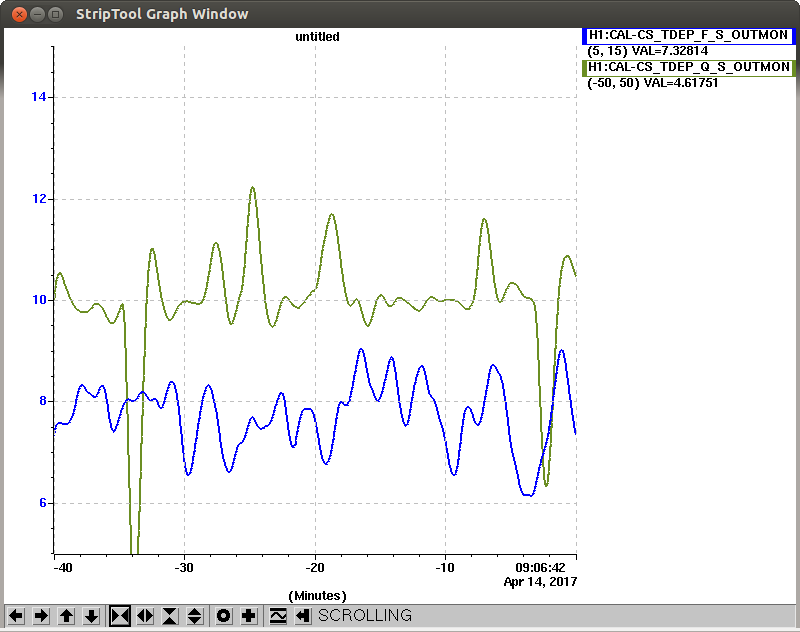Viewport: 800px width, 632px height.
Task: Click the horizontal zoom-out diamond button
Action: [145, 616]
